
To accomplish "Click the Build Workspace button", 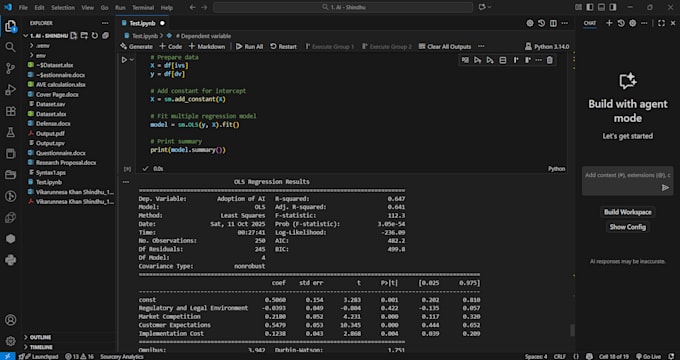I will (x=628, y=212).
